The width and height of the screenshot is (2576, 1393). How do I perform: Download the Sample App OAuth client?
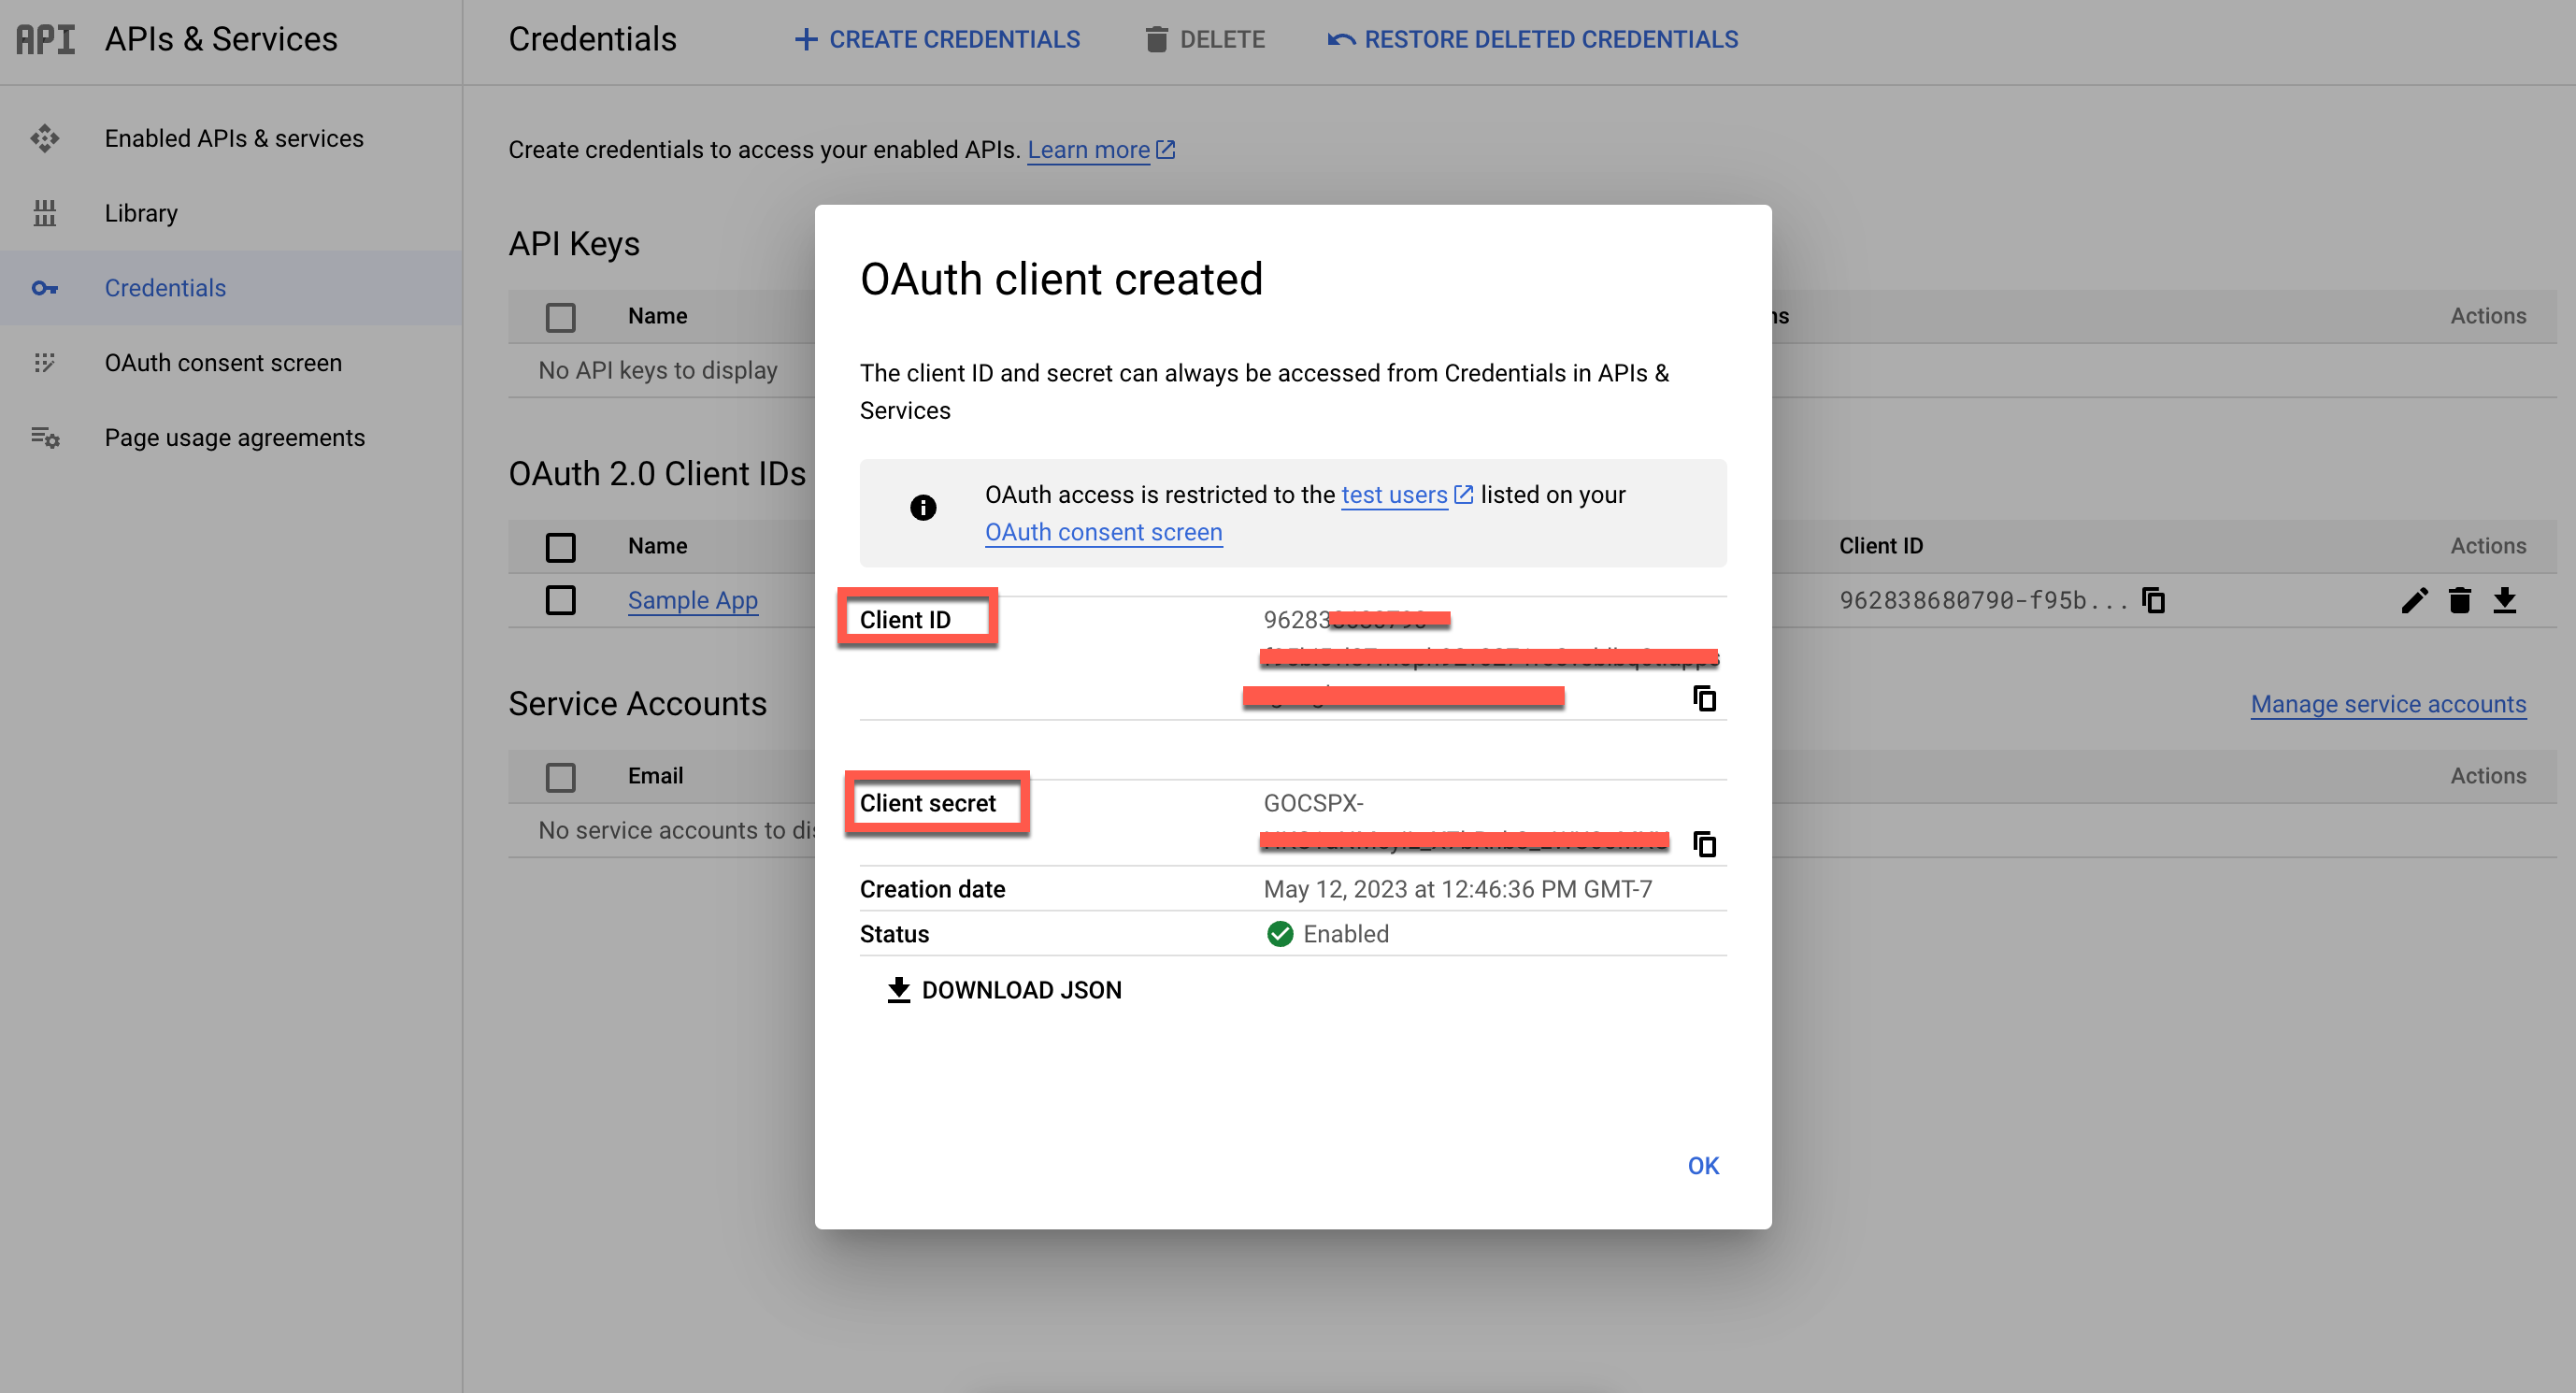click(x=2505, y=600)
